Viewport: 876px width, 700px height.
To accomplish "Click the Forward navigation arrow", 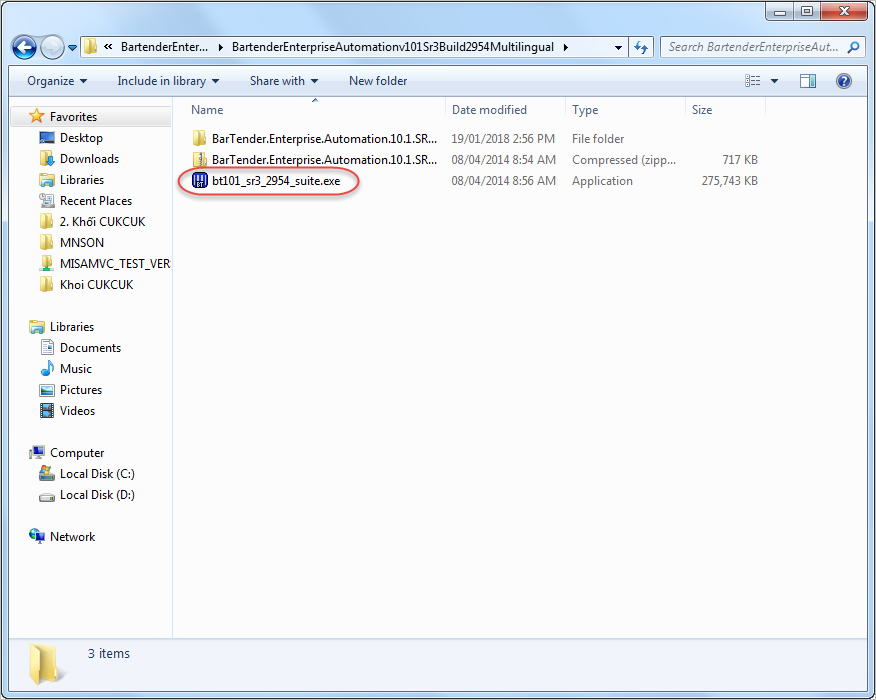I will pyautogui.click(x=53, y=47).
